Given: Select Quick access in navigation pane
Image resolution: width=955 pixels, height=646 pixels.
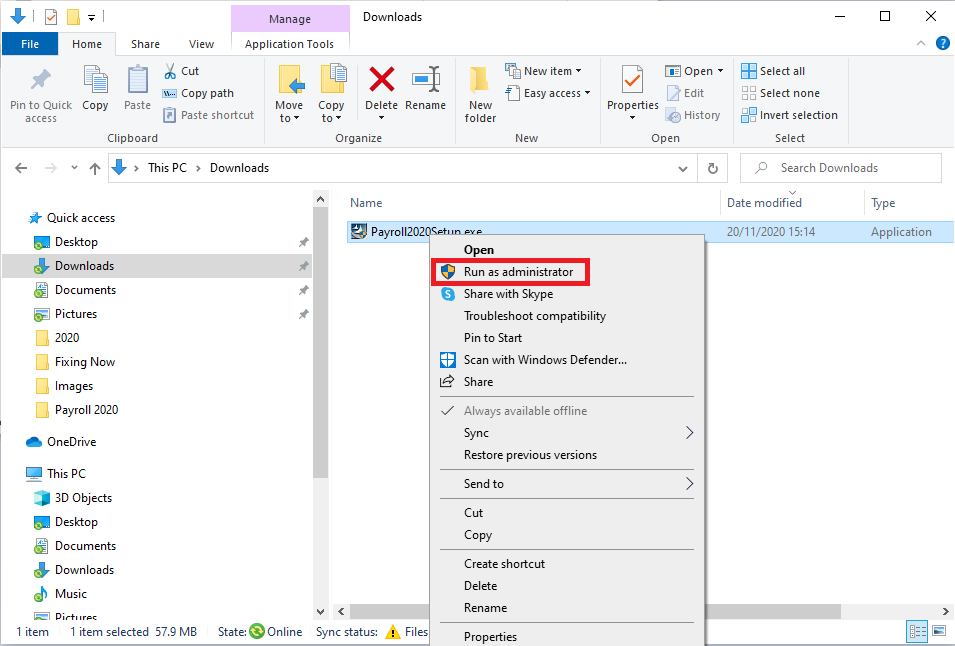Looking at the screenshot, I should [x=81, y=218].
